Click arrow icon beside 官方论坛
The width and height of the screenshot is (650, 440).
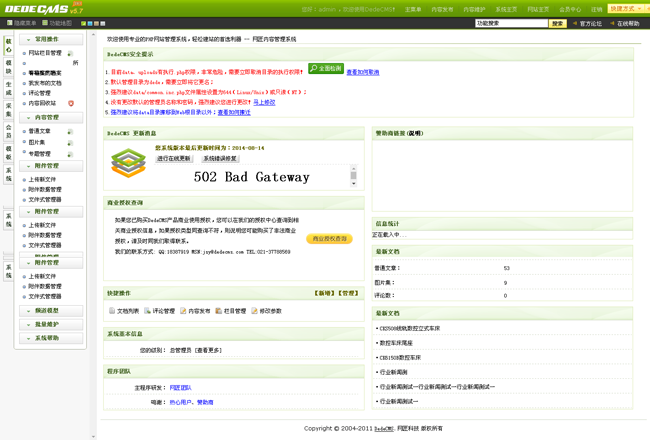click(575, 24)
